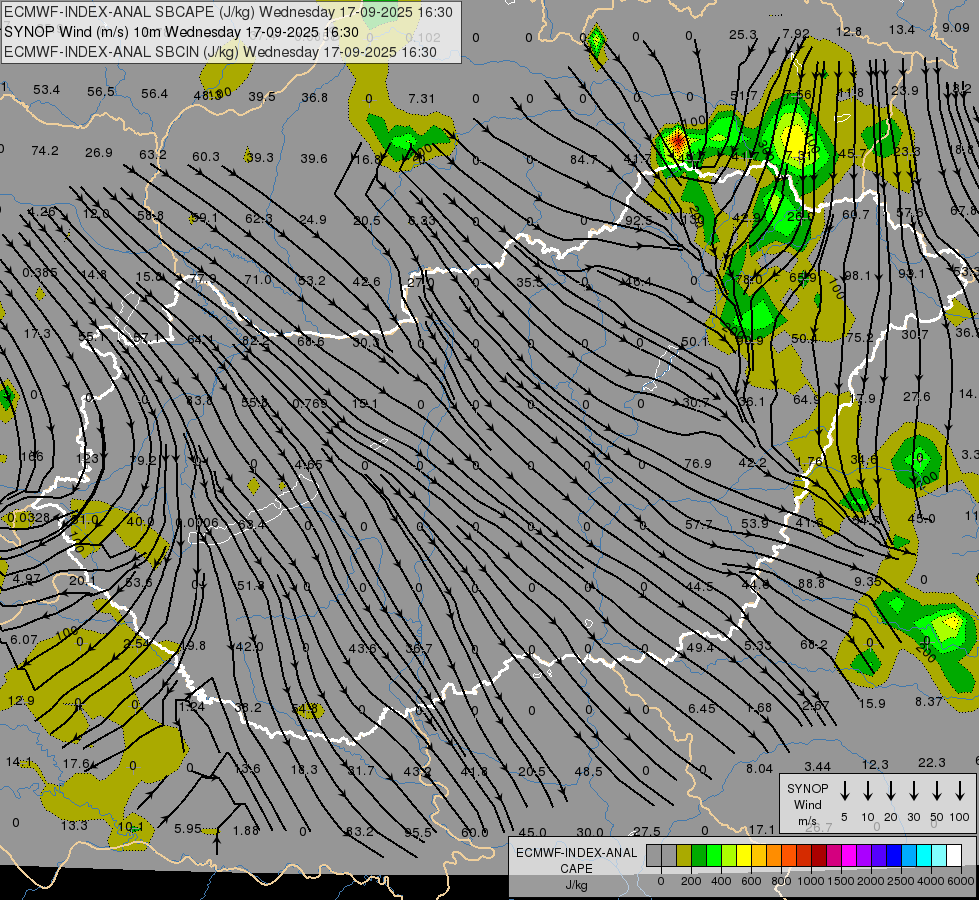Image resolution: width=979 pixels, height=900 pixels.
Task: Click the dark blue 2500 J/kg swatch
Action: pos(894,855)
